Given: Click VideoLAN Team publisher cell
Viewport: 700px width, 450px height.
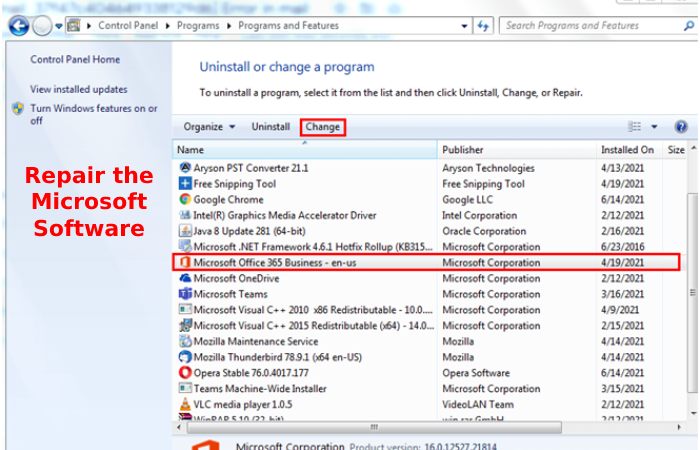Looking at the screenshot, I should (478, 404).
